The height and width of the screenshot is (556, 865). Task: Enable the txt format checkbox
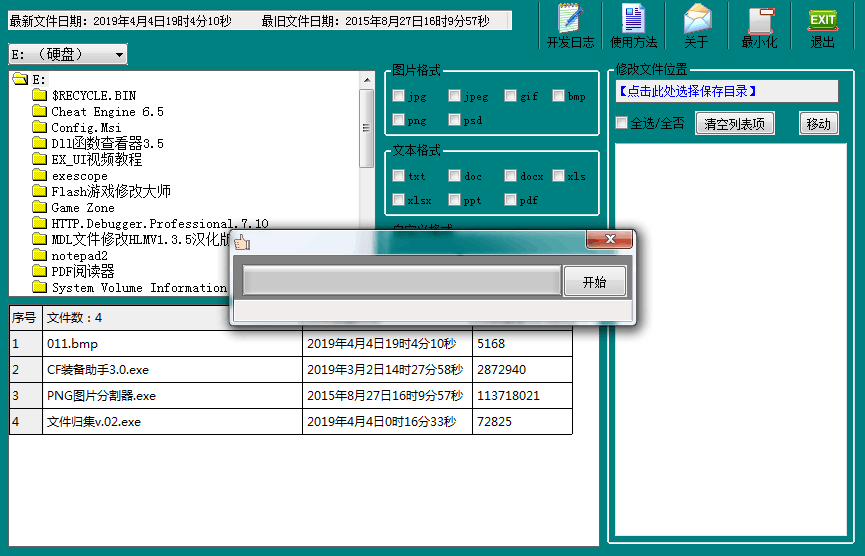click(x=398, y=175)
